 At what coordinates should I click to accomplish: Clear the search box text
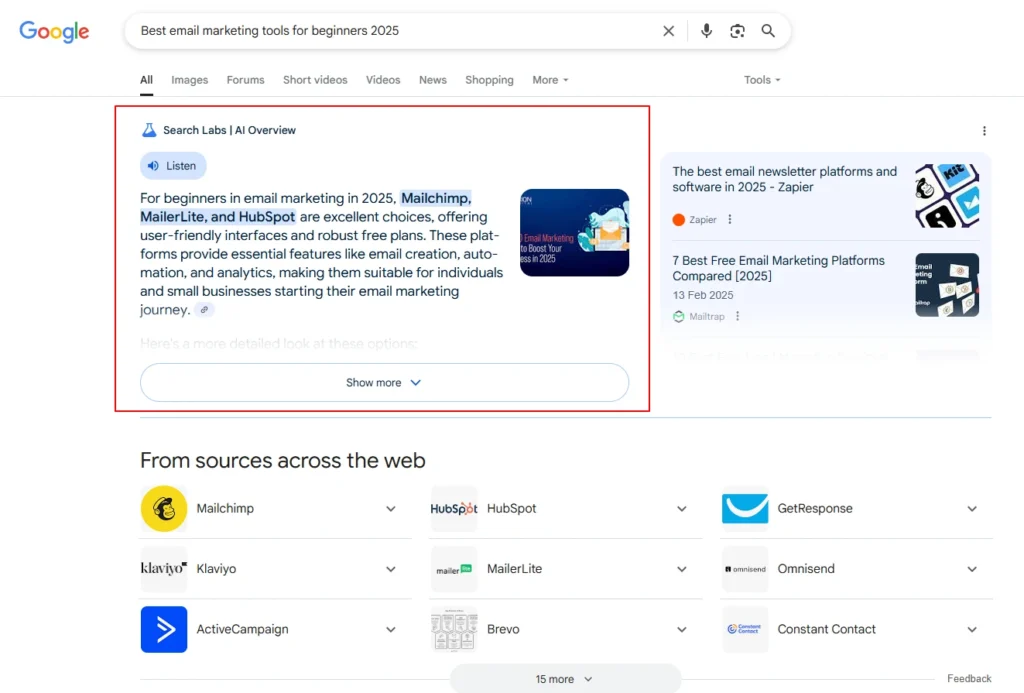(x=669, y=31)
